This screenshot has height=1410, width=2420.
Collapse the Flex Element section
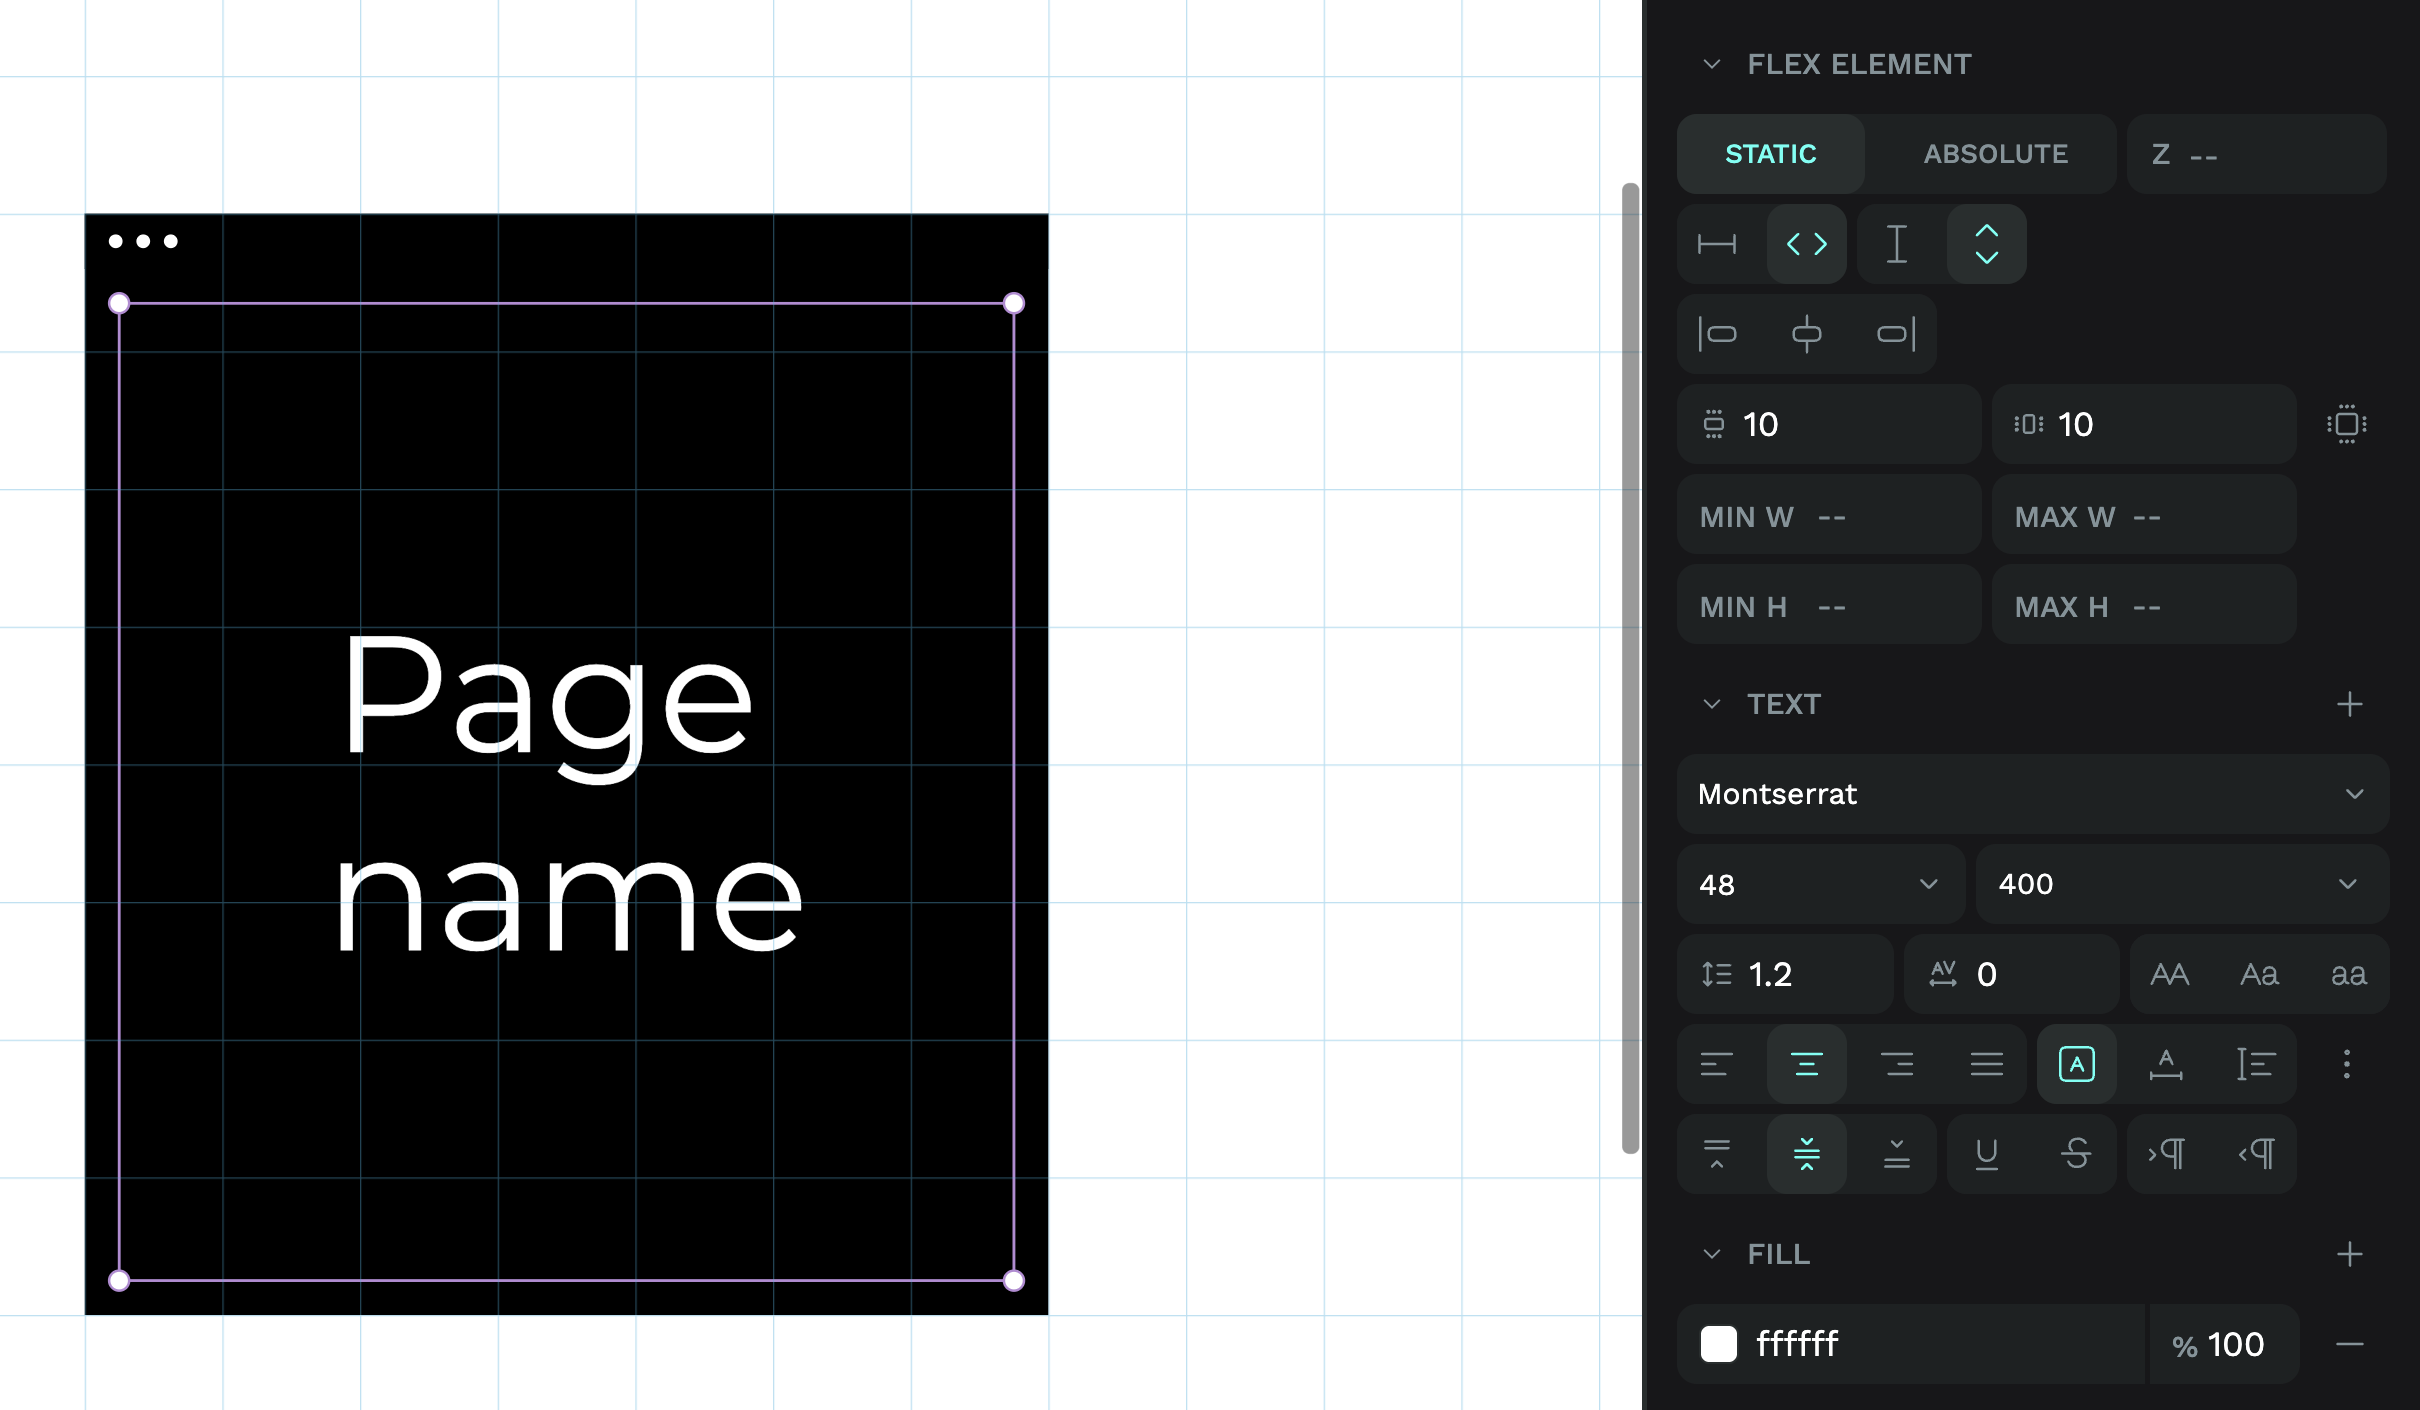click(1712, 64)
